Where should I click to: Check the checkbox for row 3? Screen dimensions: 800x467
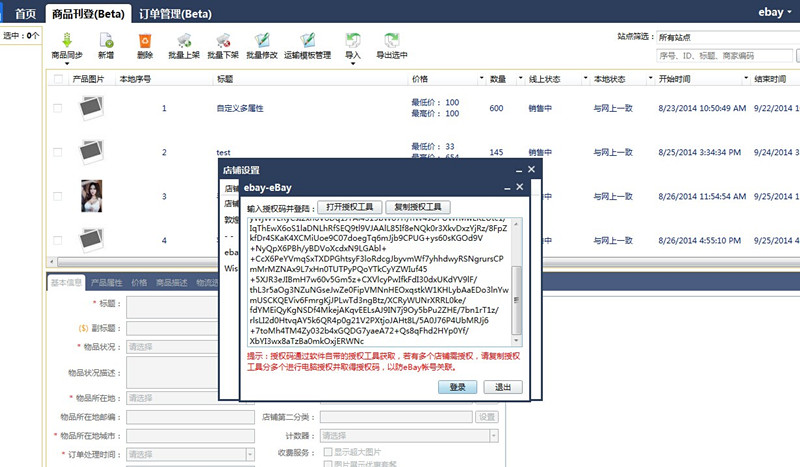pos(58,196)
